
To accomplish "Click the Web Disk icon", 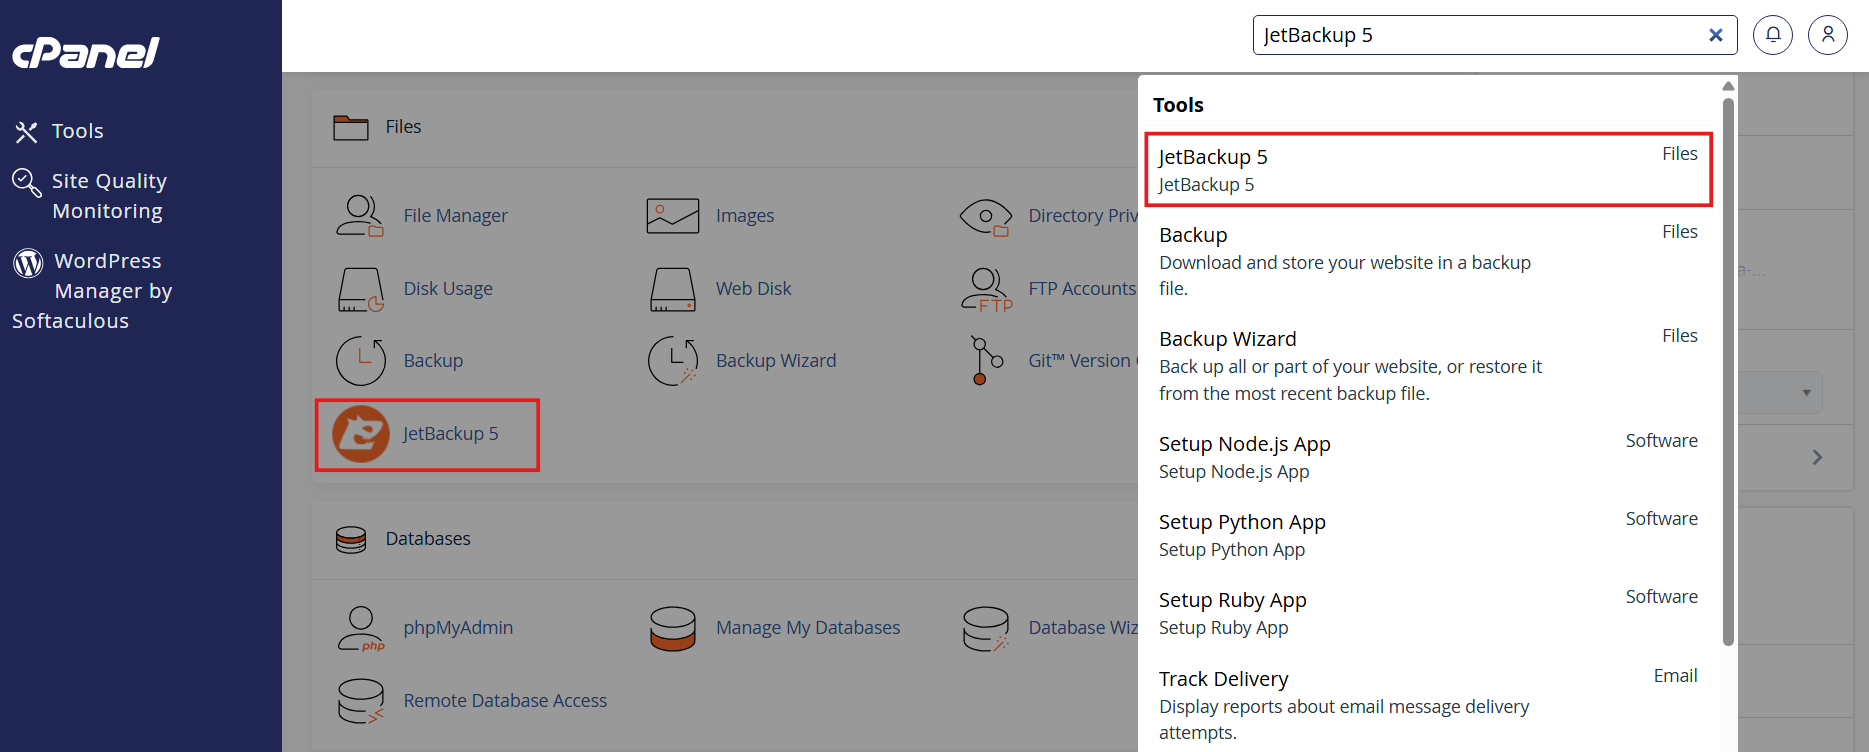I will 672,289.
